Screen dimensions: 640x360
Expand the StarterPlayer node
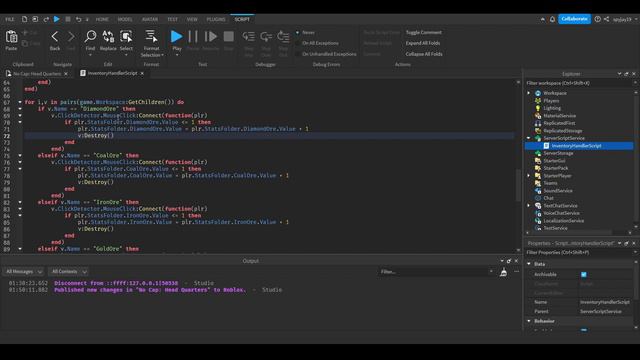point(529,176)
